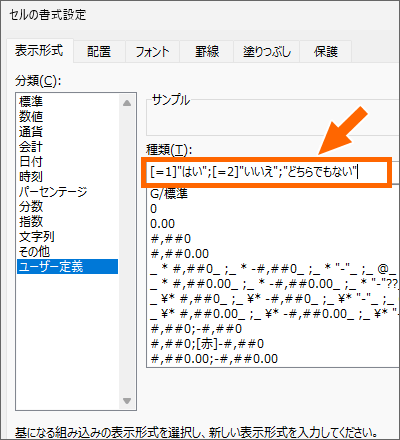The width and height of the screenshot is (400, 440).
Task: Choose the #,##0;-#,##0 format
Action: pos(273,329)
